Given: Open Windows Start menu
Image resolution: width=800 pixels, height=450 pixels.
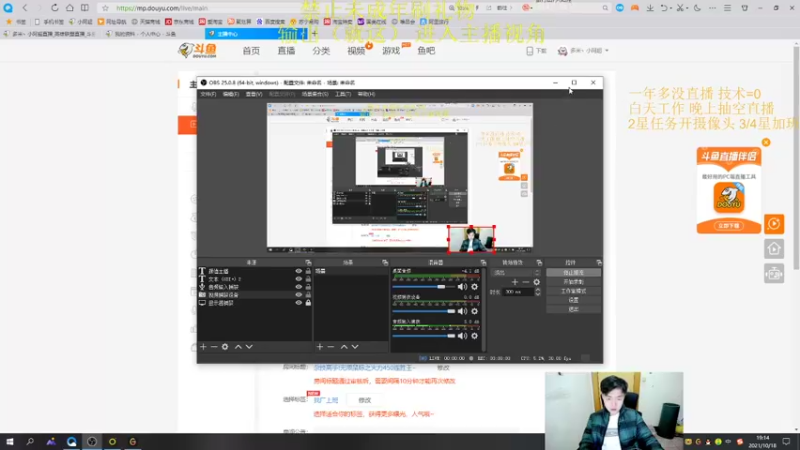Looking at the screenshot, I should coord(10,442).
